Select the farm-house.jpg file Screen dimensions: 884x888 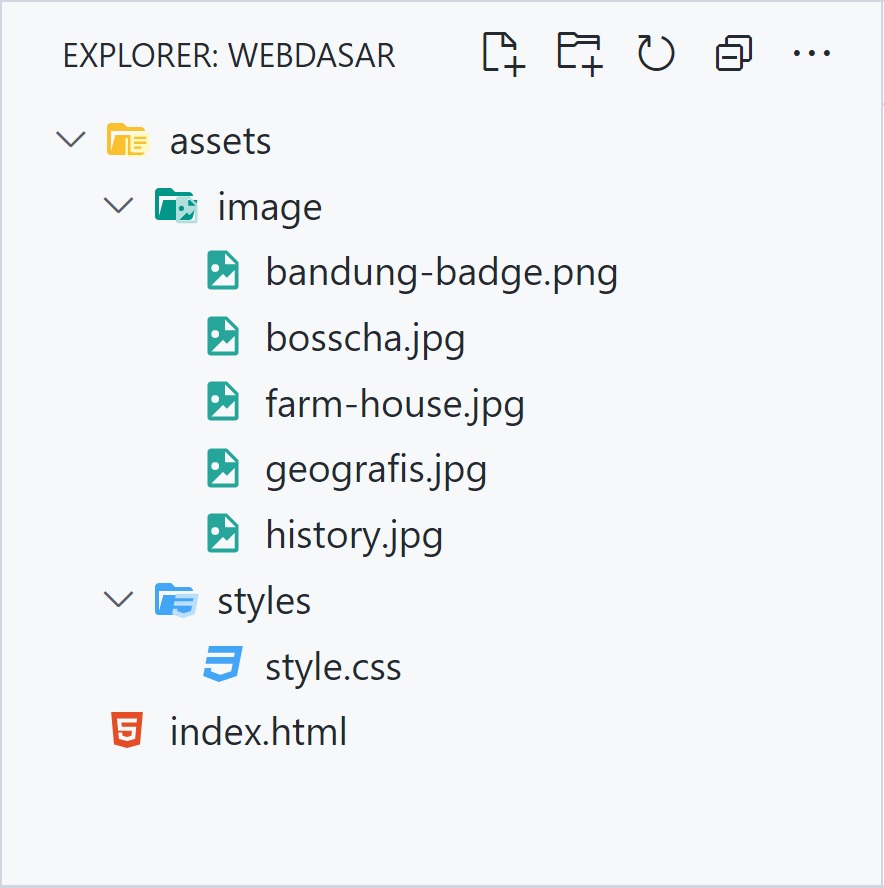click(395, 404)
